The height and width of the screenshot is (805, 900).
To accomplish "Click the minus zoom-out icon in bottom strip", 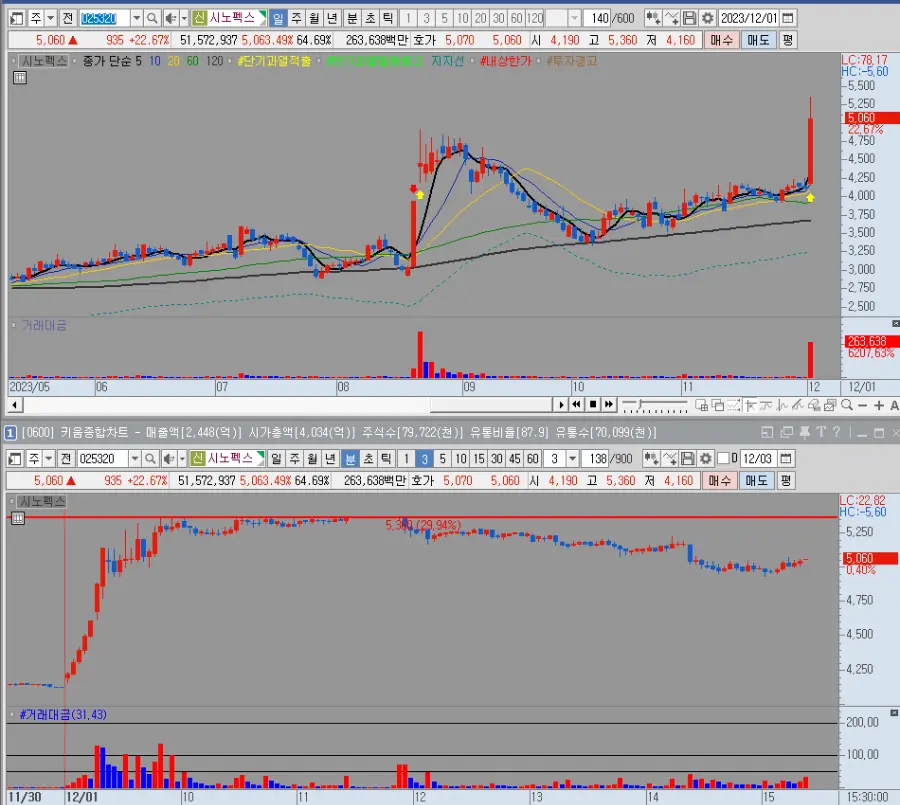I will pyautogui.click(x=862, y=405).
